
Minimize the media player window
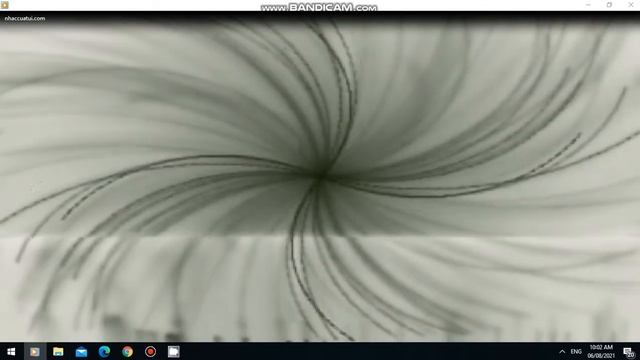click(588, 5)
